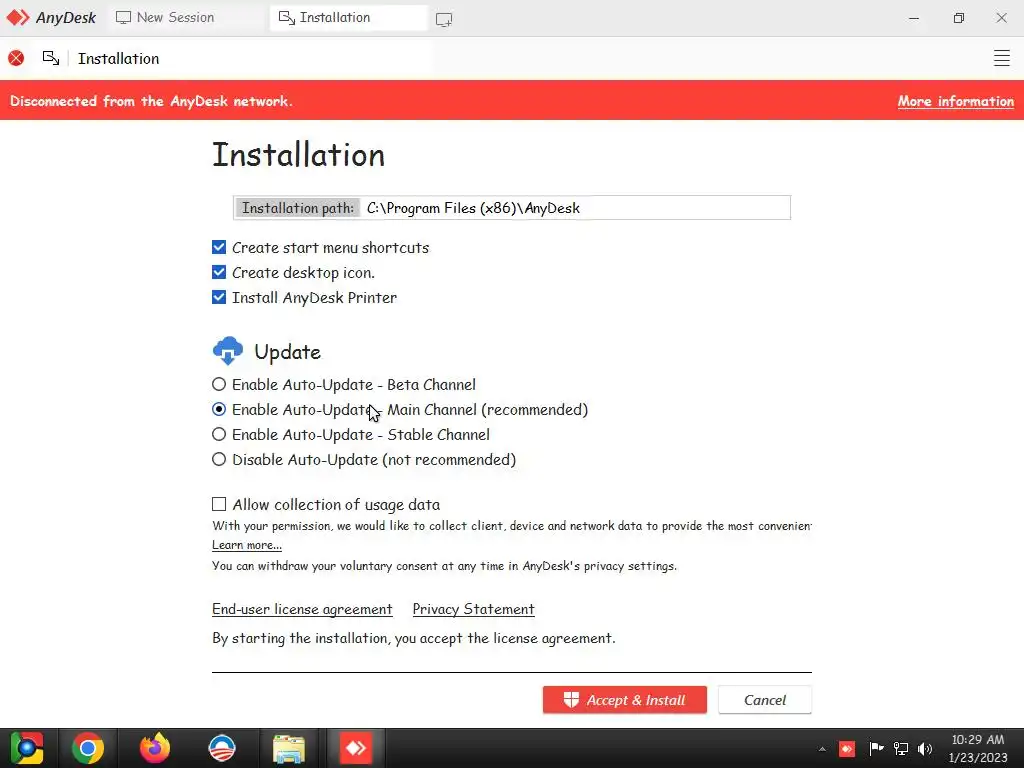The height and width of the screenshot is (768, 1024).
Task: Click the red X close-tab icon
Action: pos(16,58)
